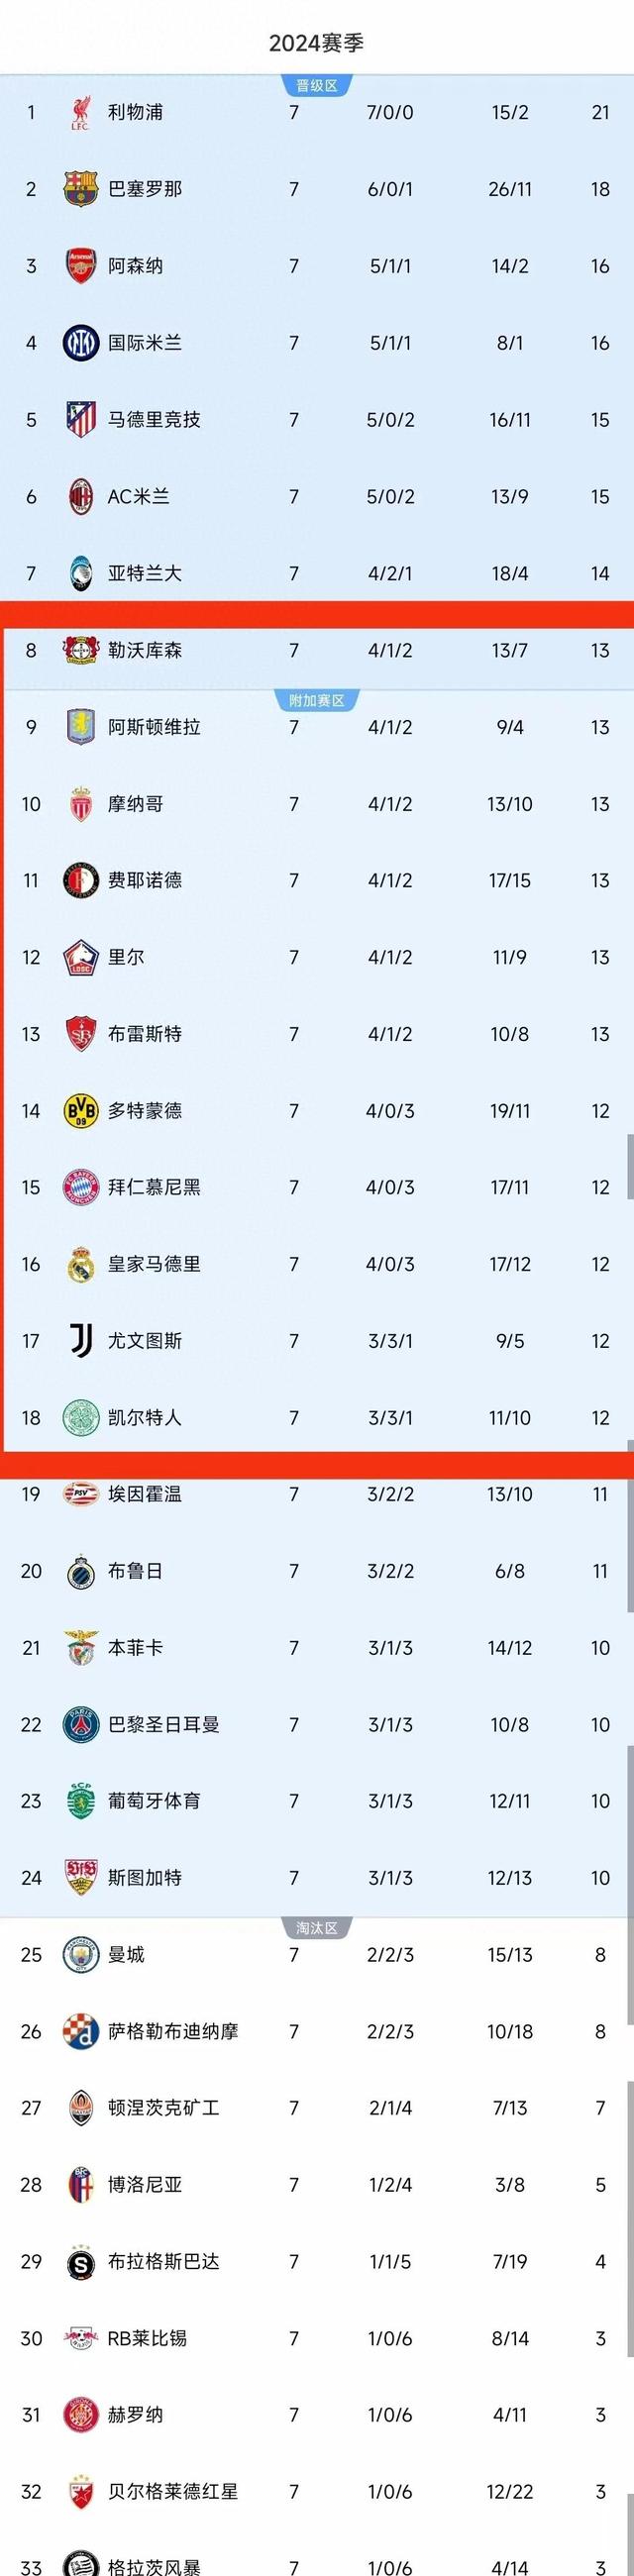Click the Celtic clover crest

click(80, 1418)
